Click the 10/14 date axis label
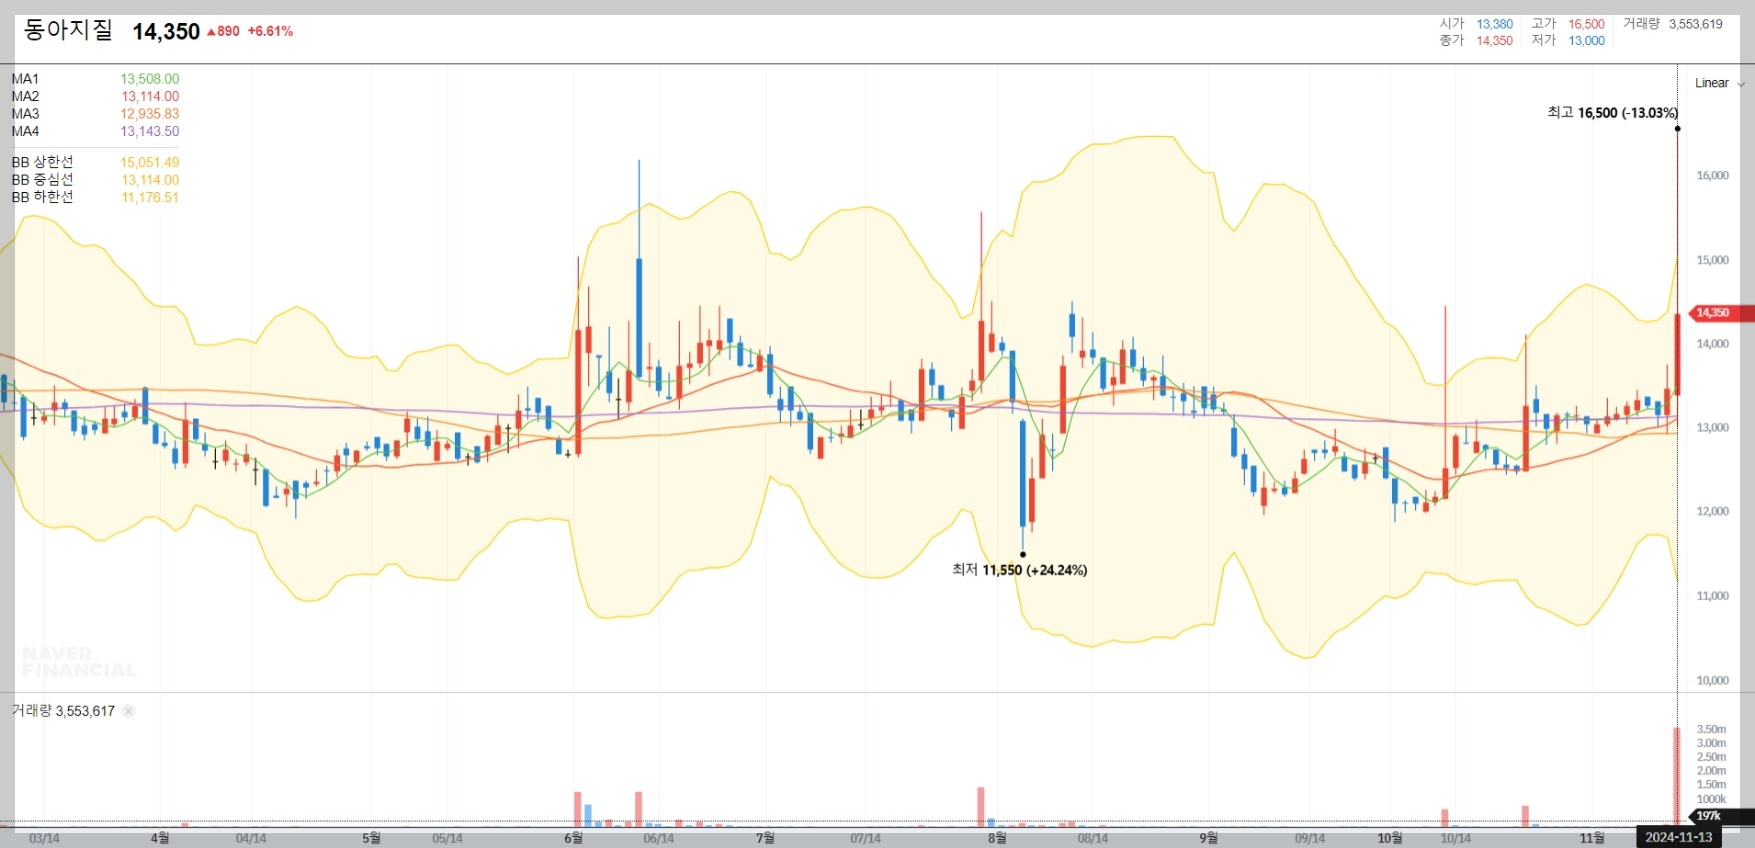1755x848 pixels. coord(1455,839)
